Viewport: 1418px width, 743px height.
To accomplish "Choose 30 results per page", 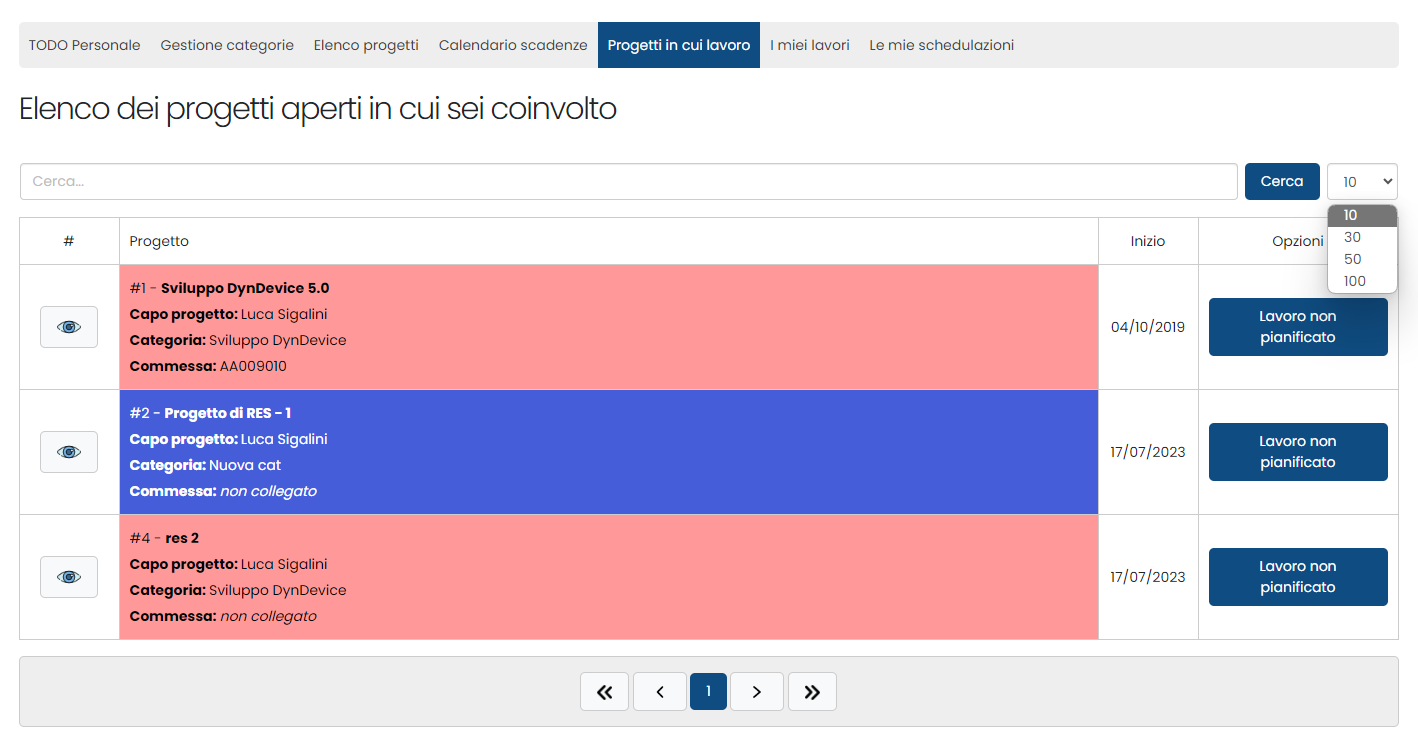I will pyautogui.click(x=1352, y=237).
